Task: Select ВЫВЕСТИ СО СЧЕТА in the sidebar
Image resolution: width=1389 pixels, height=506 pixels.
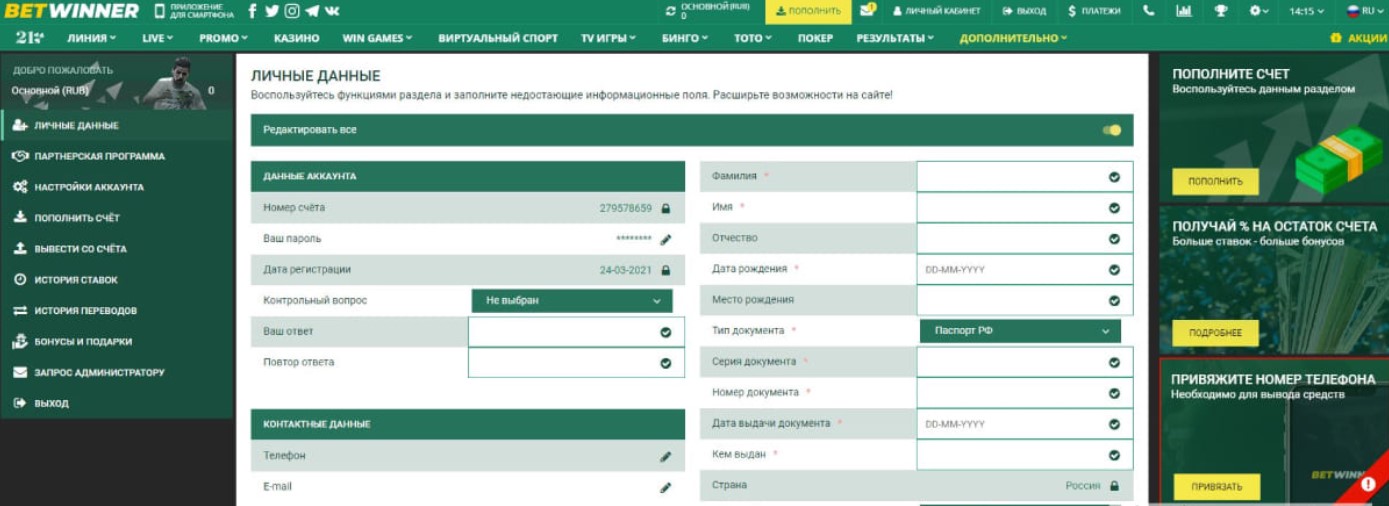Action: tap(117, 250)
